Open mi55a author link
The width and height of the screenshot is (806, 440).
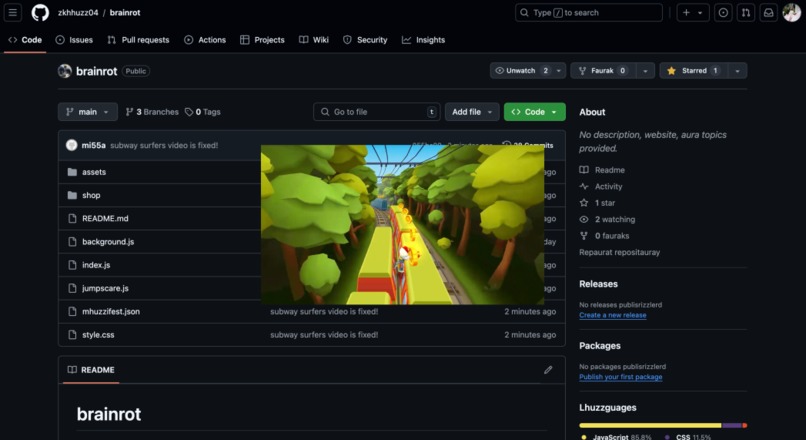[x=94, y=145]
